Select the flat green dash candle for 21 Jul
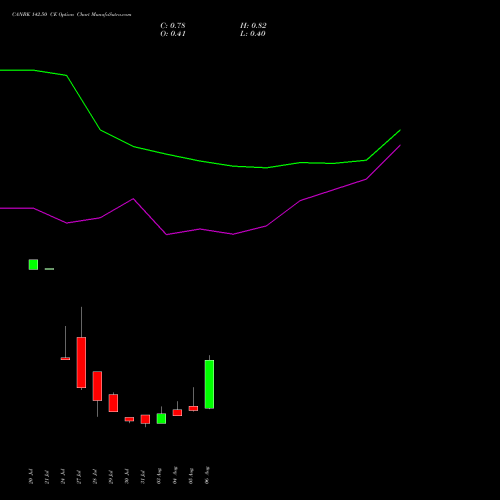The height and width of the screenshot is (500, 500). (49, 269)
